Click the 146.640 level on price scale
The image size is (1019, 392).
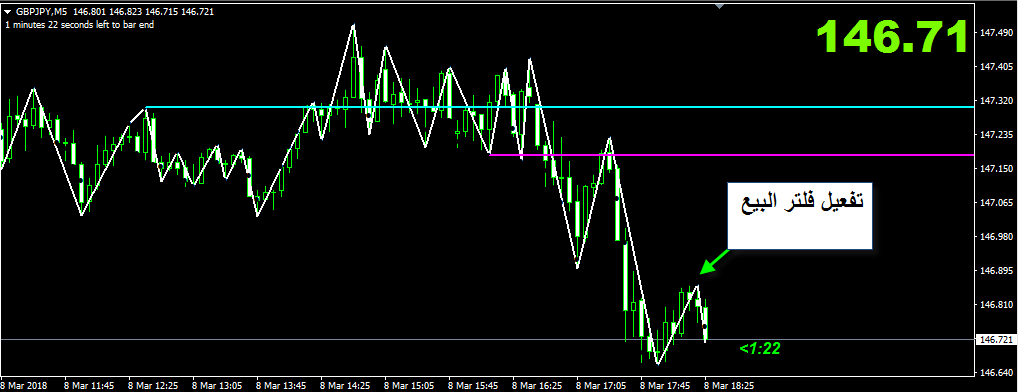[x=995, y=373]
